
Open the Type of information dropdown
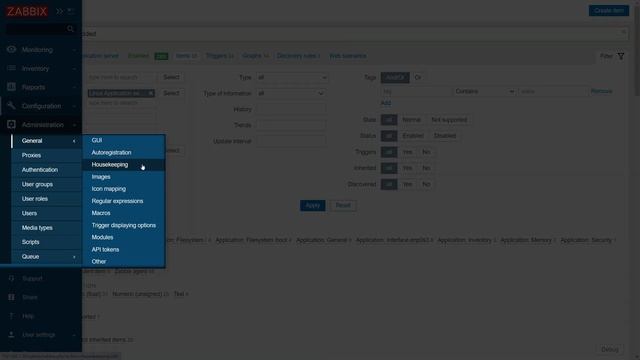[291, 93]
